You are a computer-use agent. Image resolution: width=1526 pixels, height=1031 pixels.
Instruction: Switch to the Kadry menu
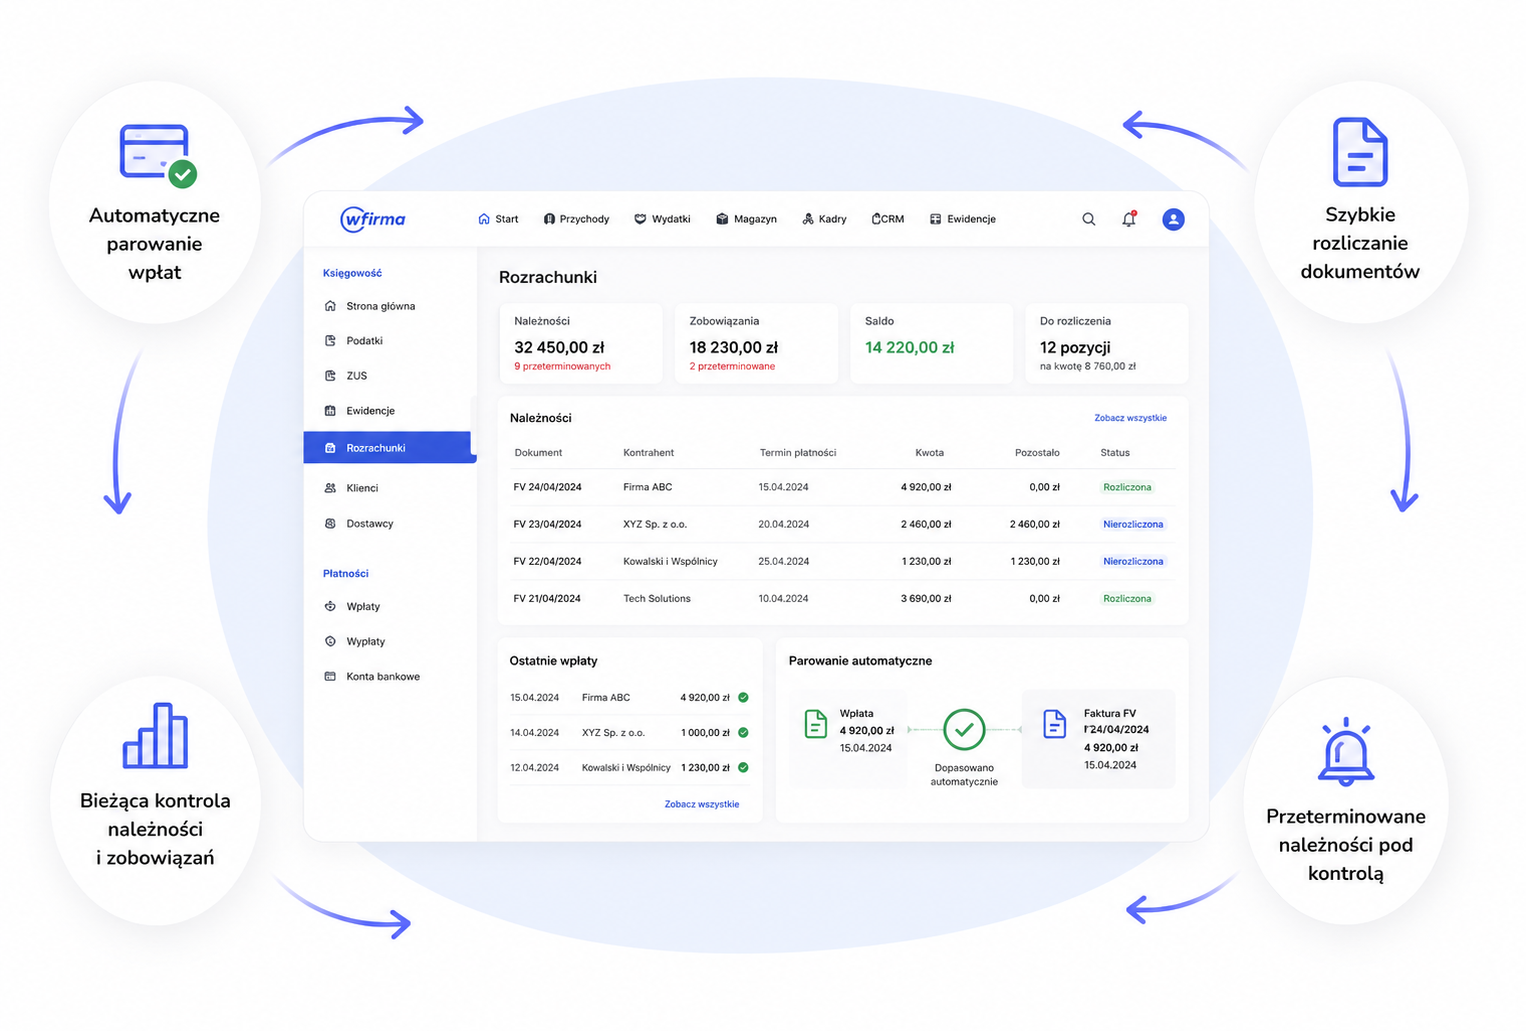824,219
